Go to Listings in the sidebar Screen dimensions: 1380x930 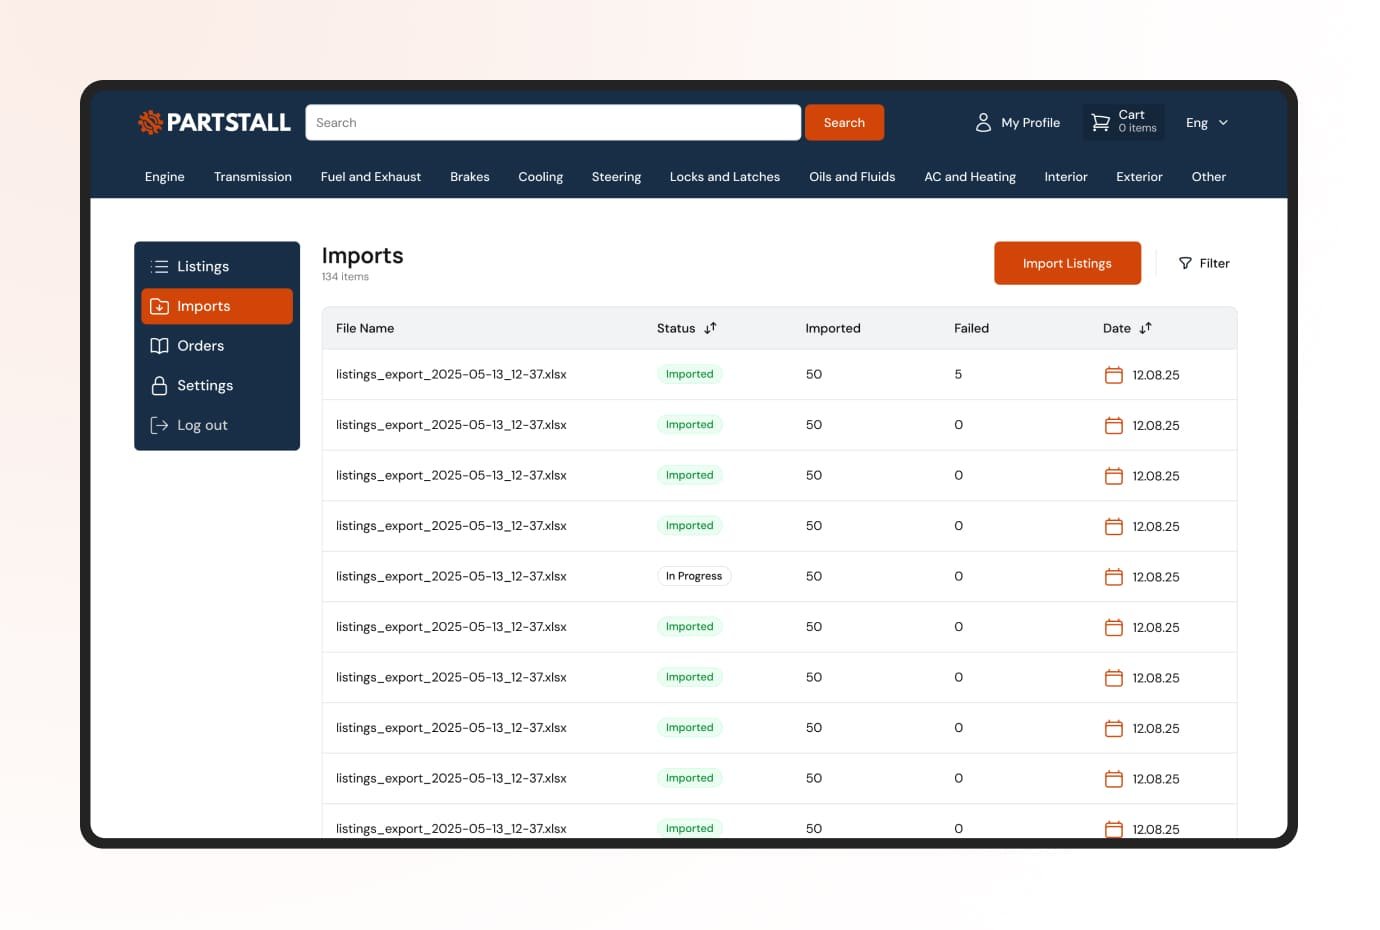[217, 266]
